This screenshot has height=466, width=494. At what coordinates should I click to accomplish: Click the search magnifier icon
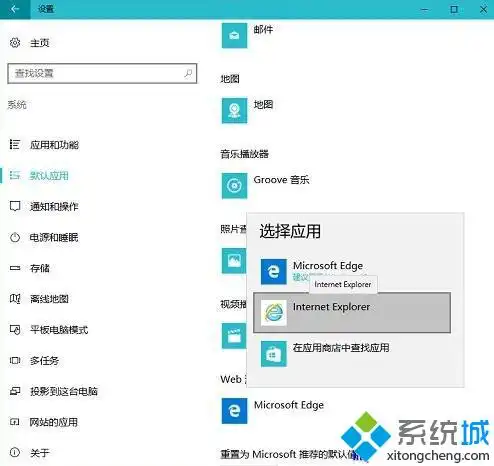click(x=188, y=73)
